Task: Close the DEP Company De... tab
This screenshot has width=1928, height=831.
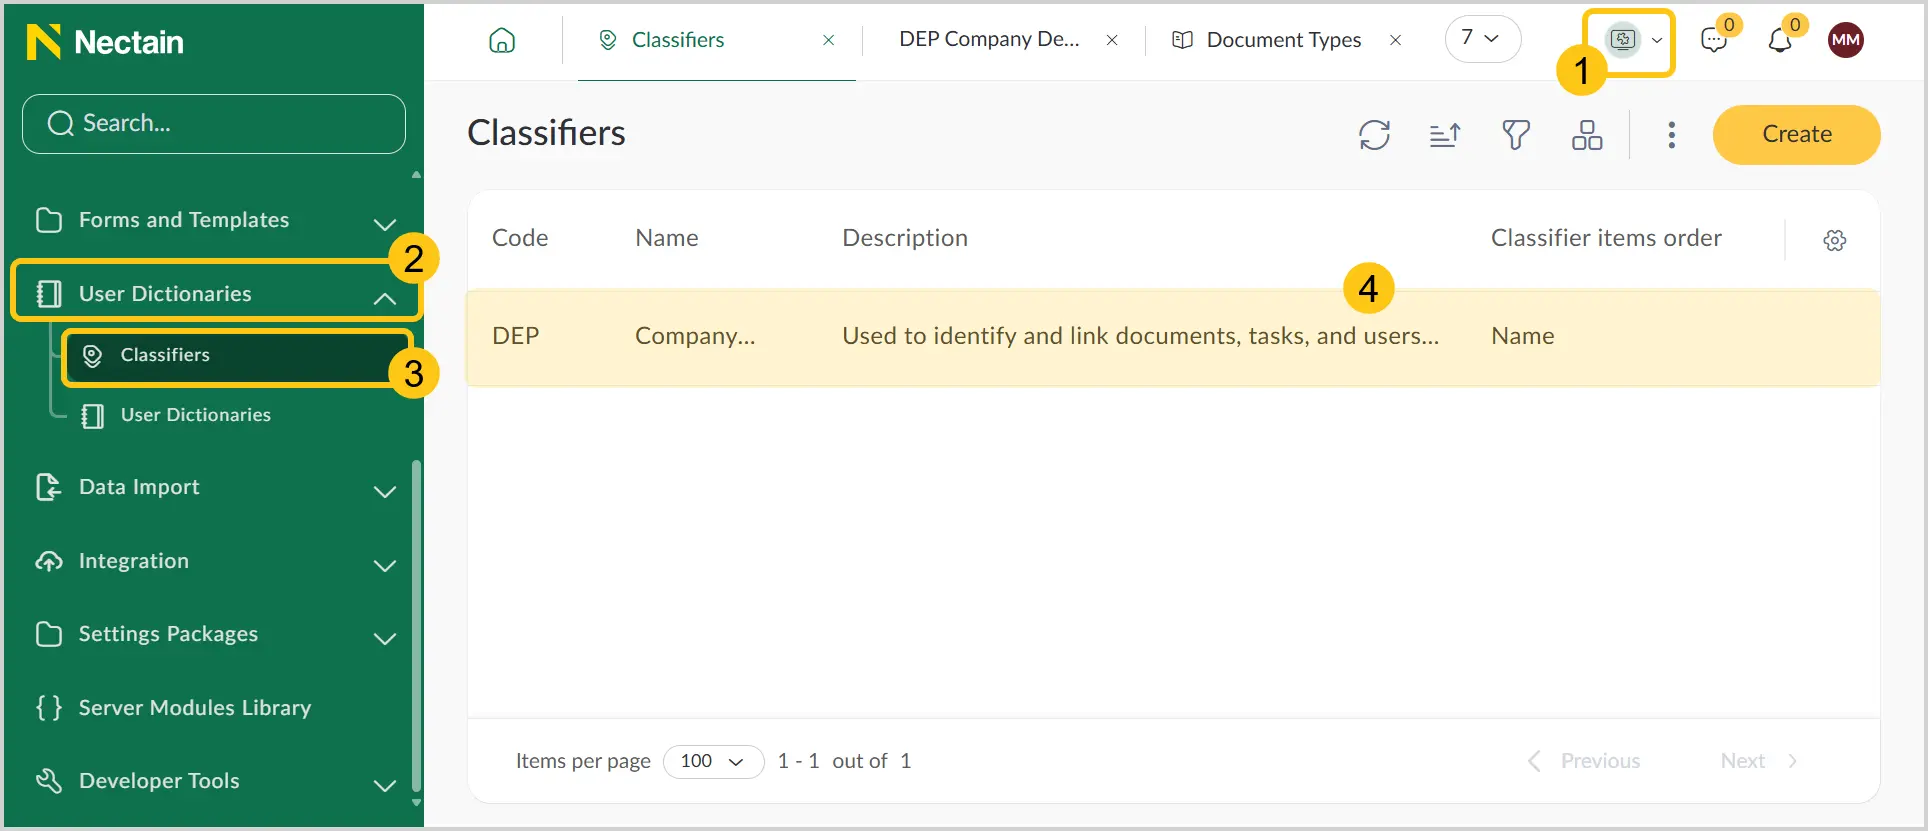Action: [x=1112, y=40]
